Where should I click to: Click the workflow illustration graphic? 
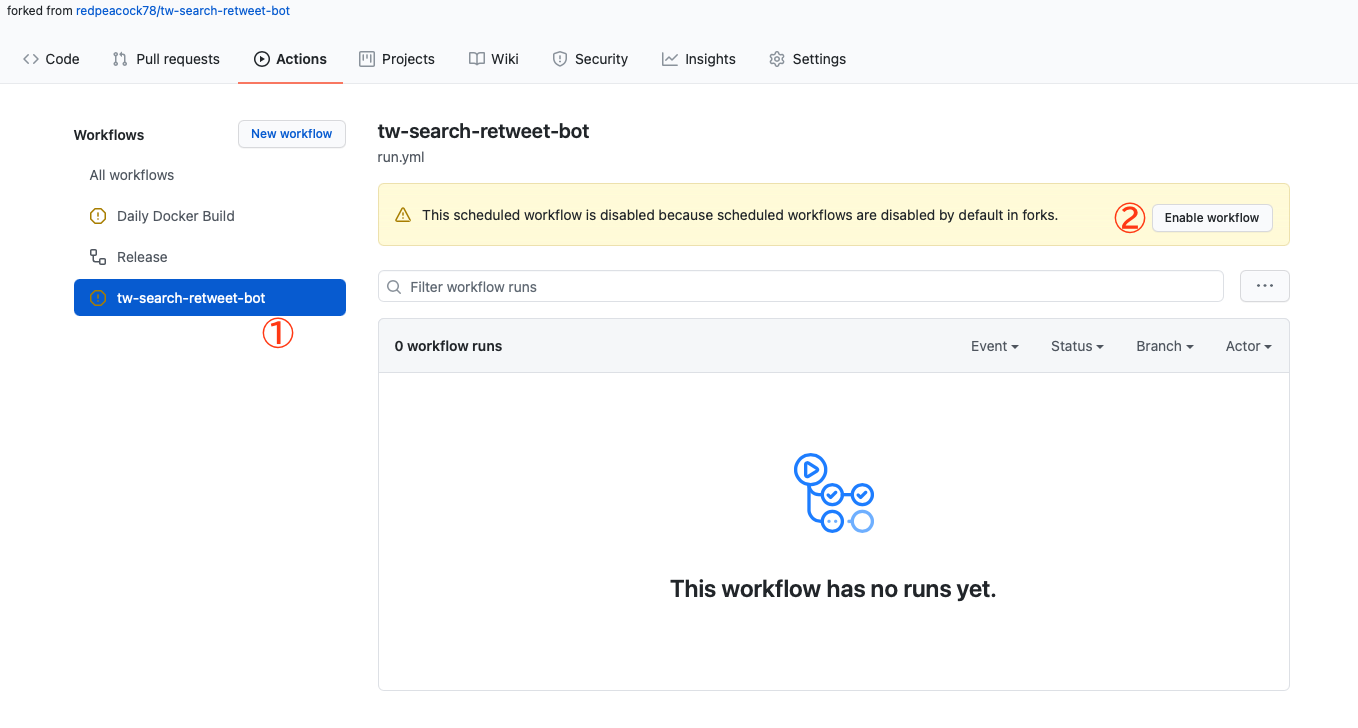[x=834, y=493]
